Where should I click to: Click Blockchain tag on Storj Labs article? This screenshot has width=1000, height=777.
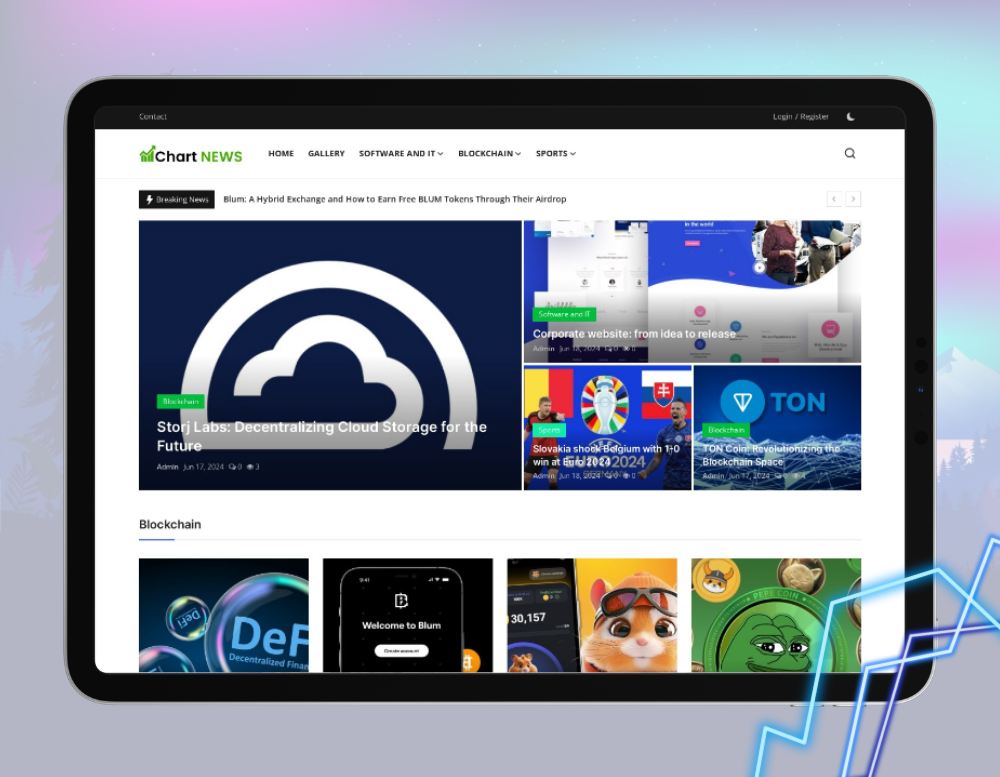click(x=181, y=401)
